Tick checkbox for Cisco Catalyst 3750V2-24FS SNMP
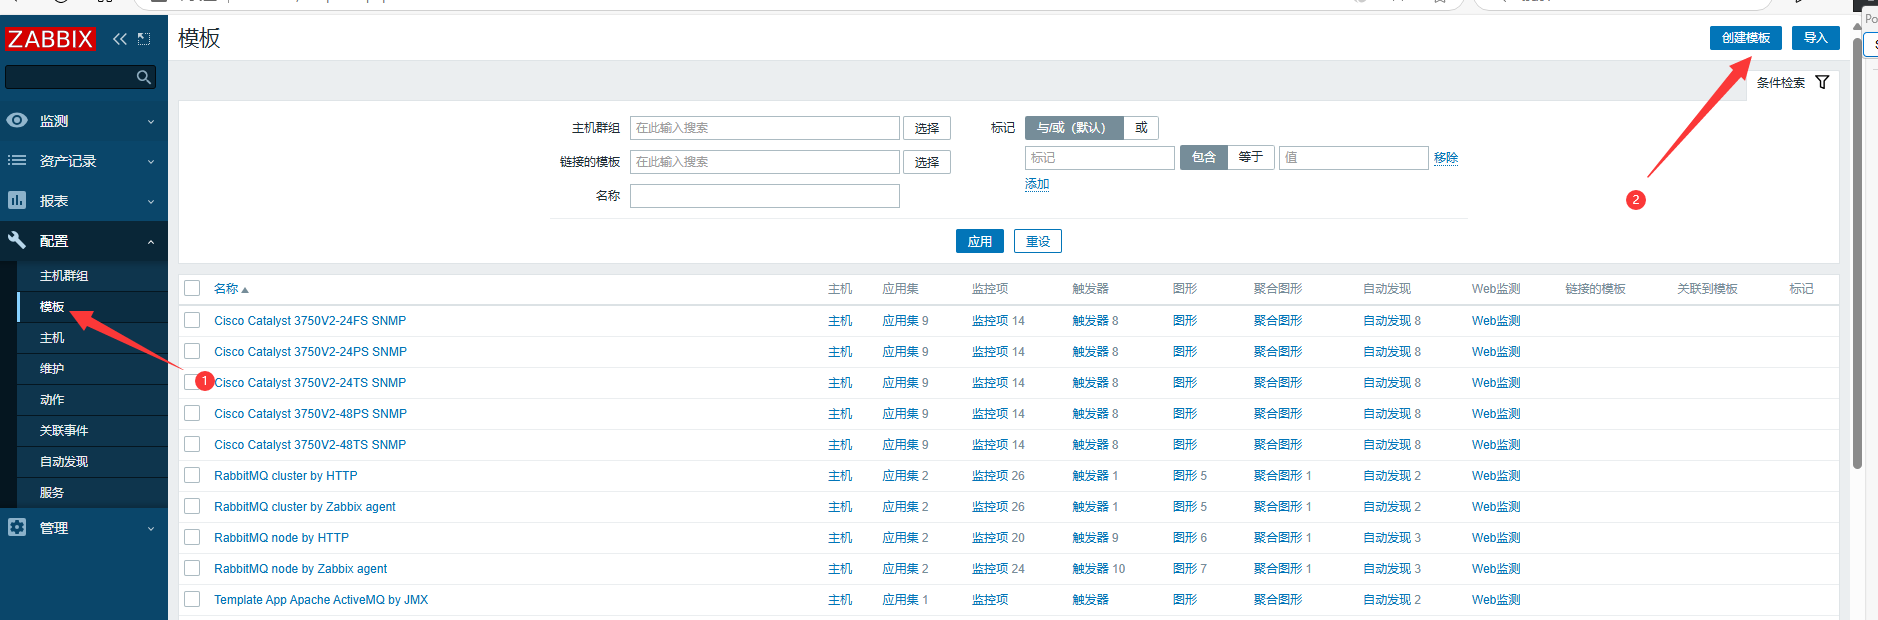Image resolution: width=1878 pixels, height=620 pixels. pos(192,321)
